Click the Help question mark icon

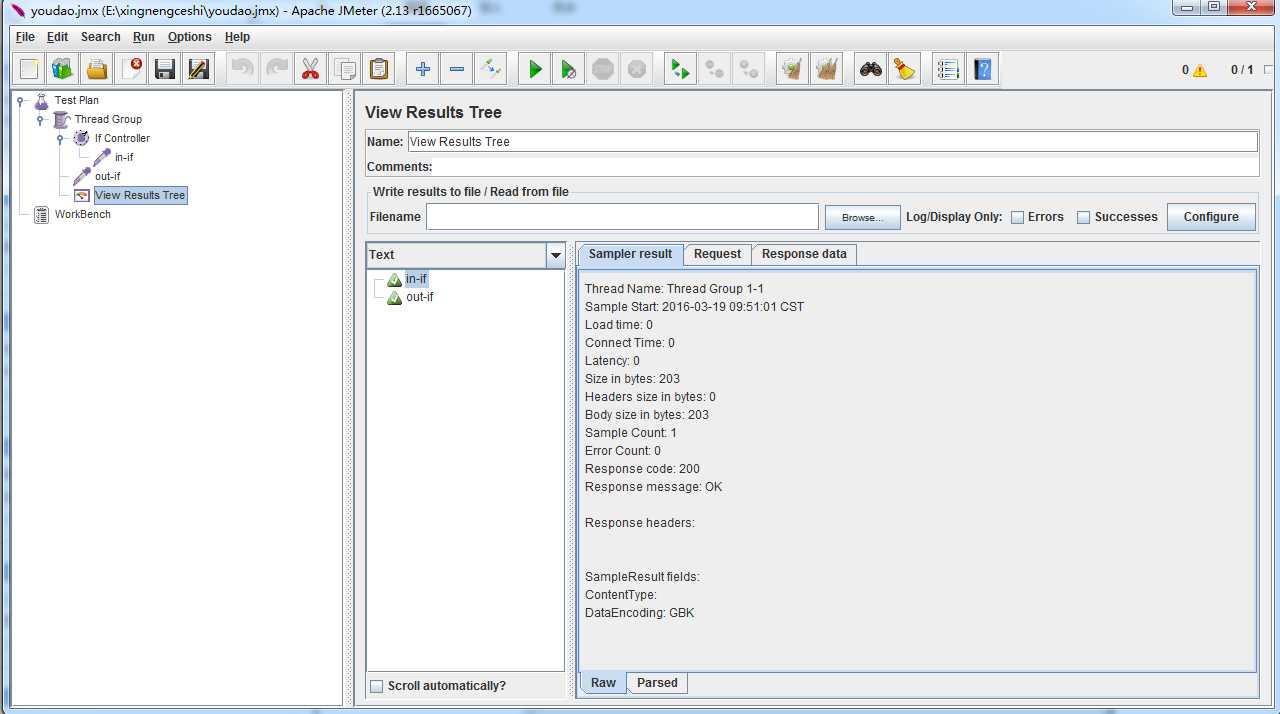(982, 69)
